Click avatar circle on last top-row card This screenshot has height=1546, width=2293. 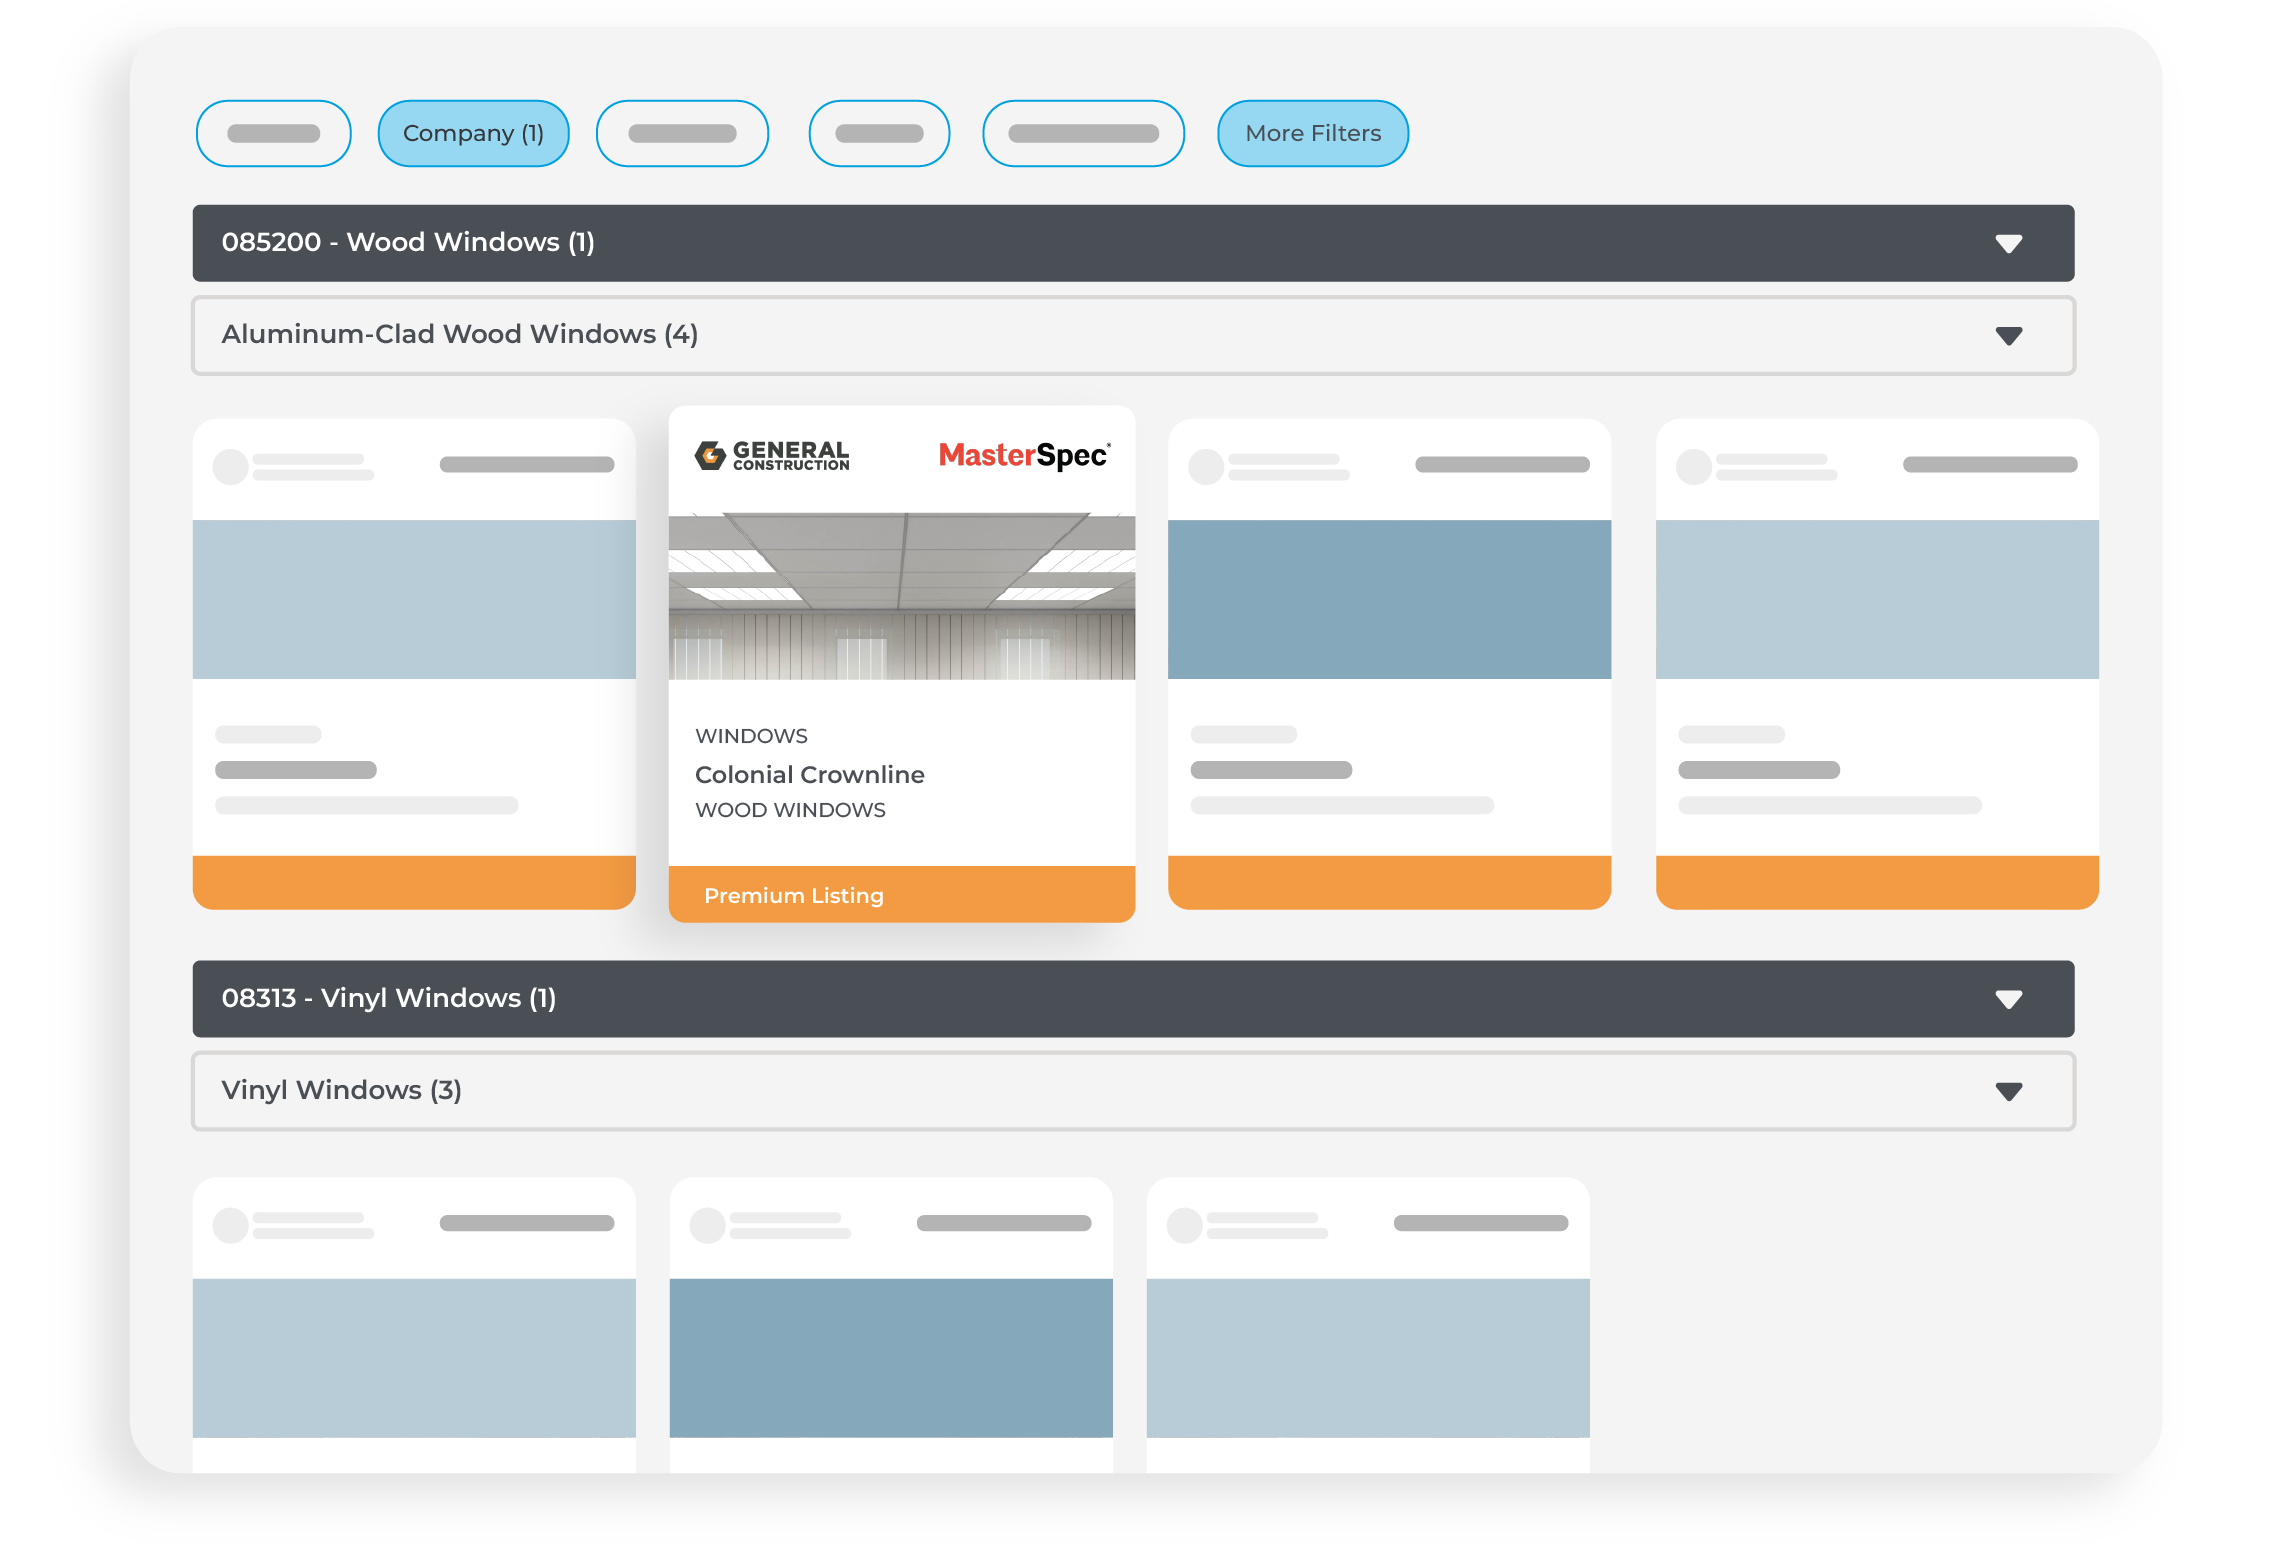1694,466
